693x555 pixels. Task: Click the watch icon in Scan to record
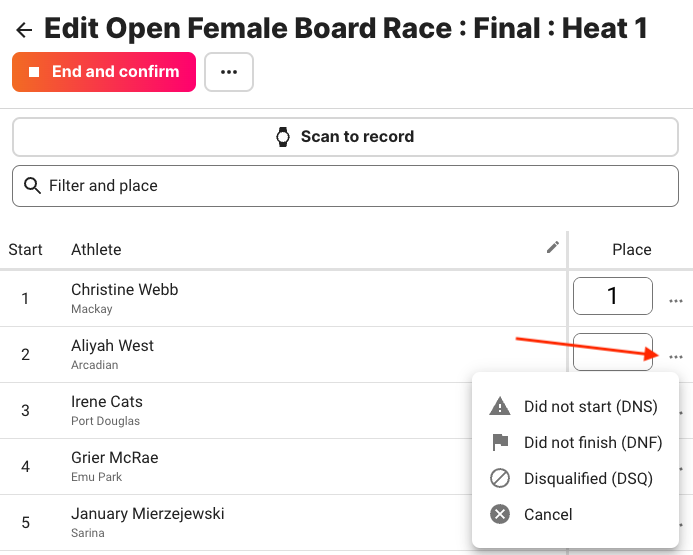tap(283, 137)
